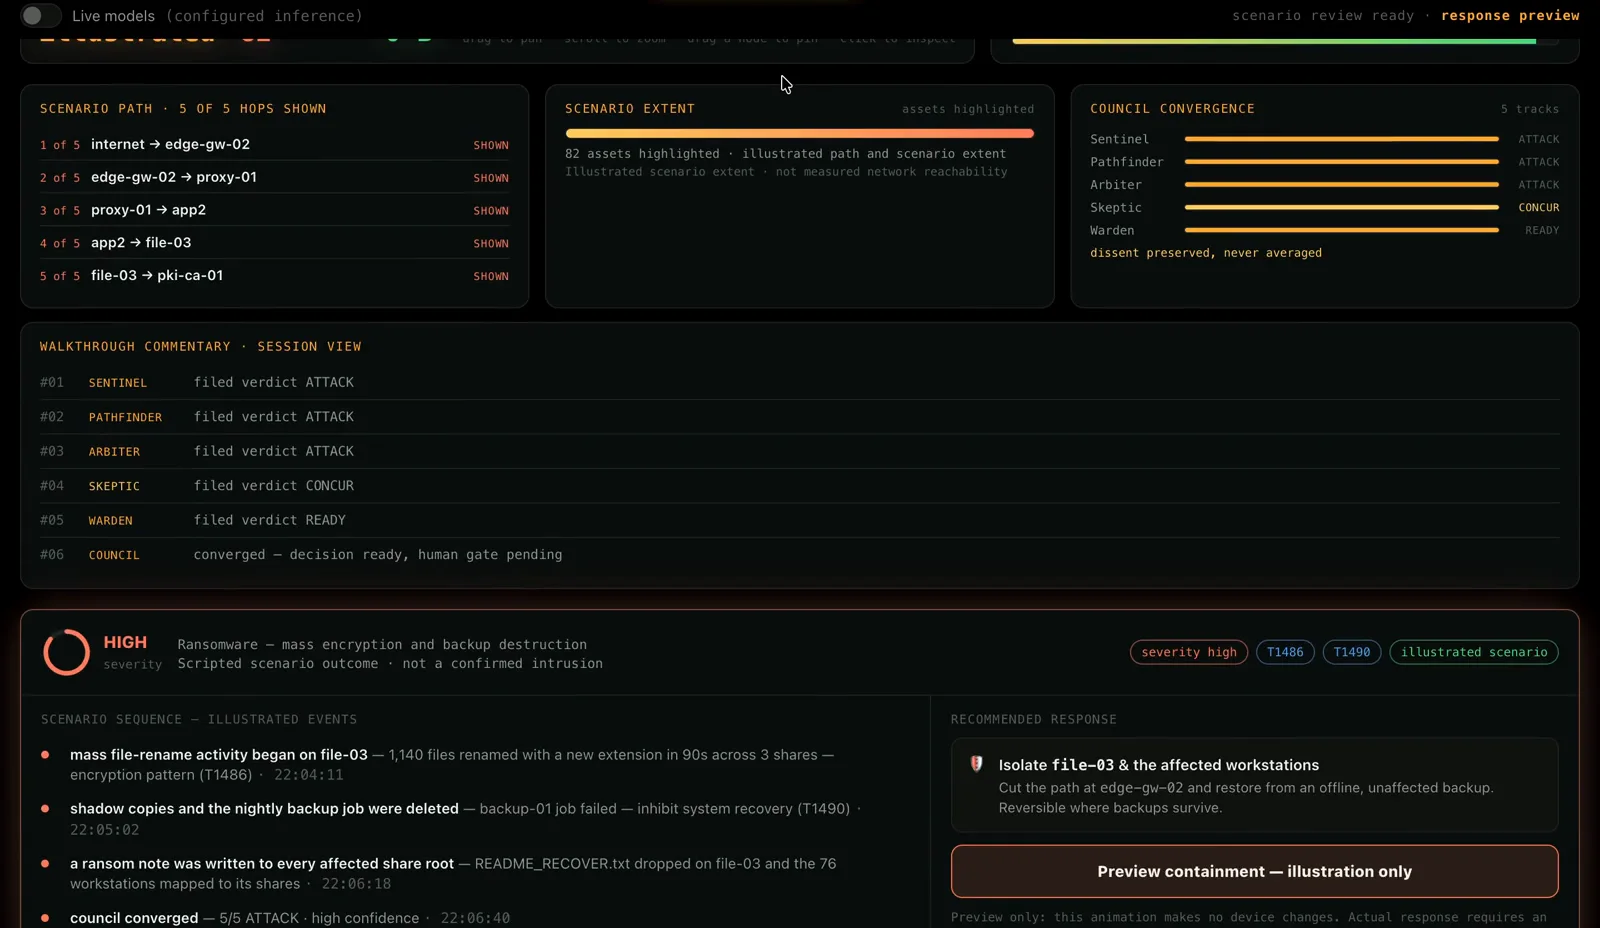Select commentary row #03 ARBITER
This screenshot has width=1600, height=928.
799,452
